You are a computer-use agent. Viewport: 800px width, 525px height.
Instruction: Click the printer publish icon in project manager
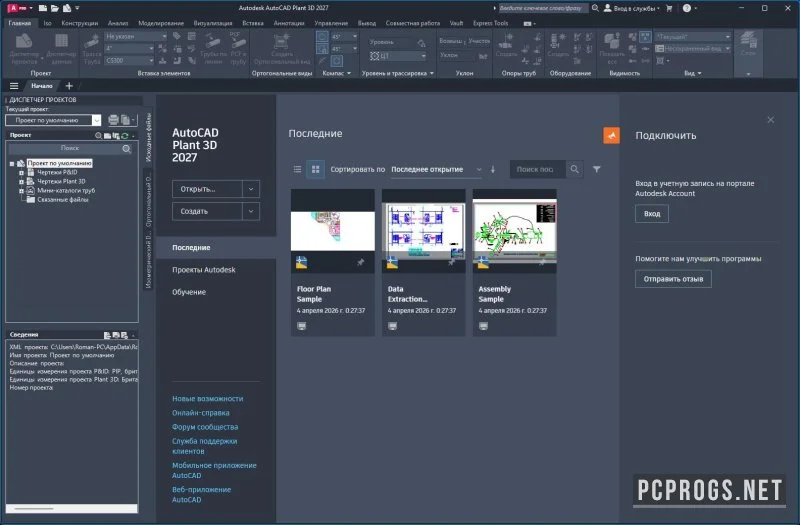click(x=113, y=120)
